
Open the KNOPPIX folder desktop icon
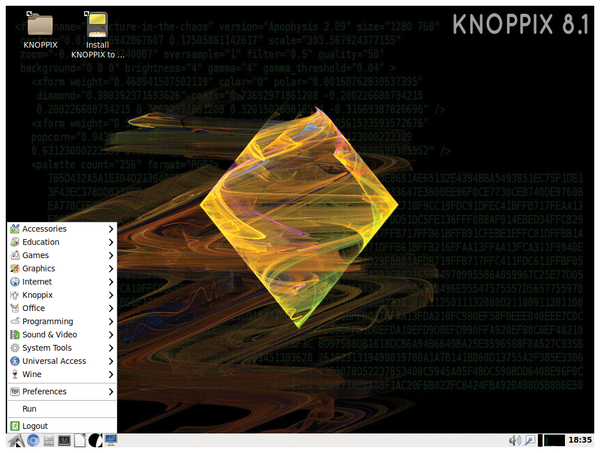[40, 31]
